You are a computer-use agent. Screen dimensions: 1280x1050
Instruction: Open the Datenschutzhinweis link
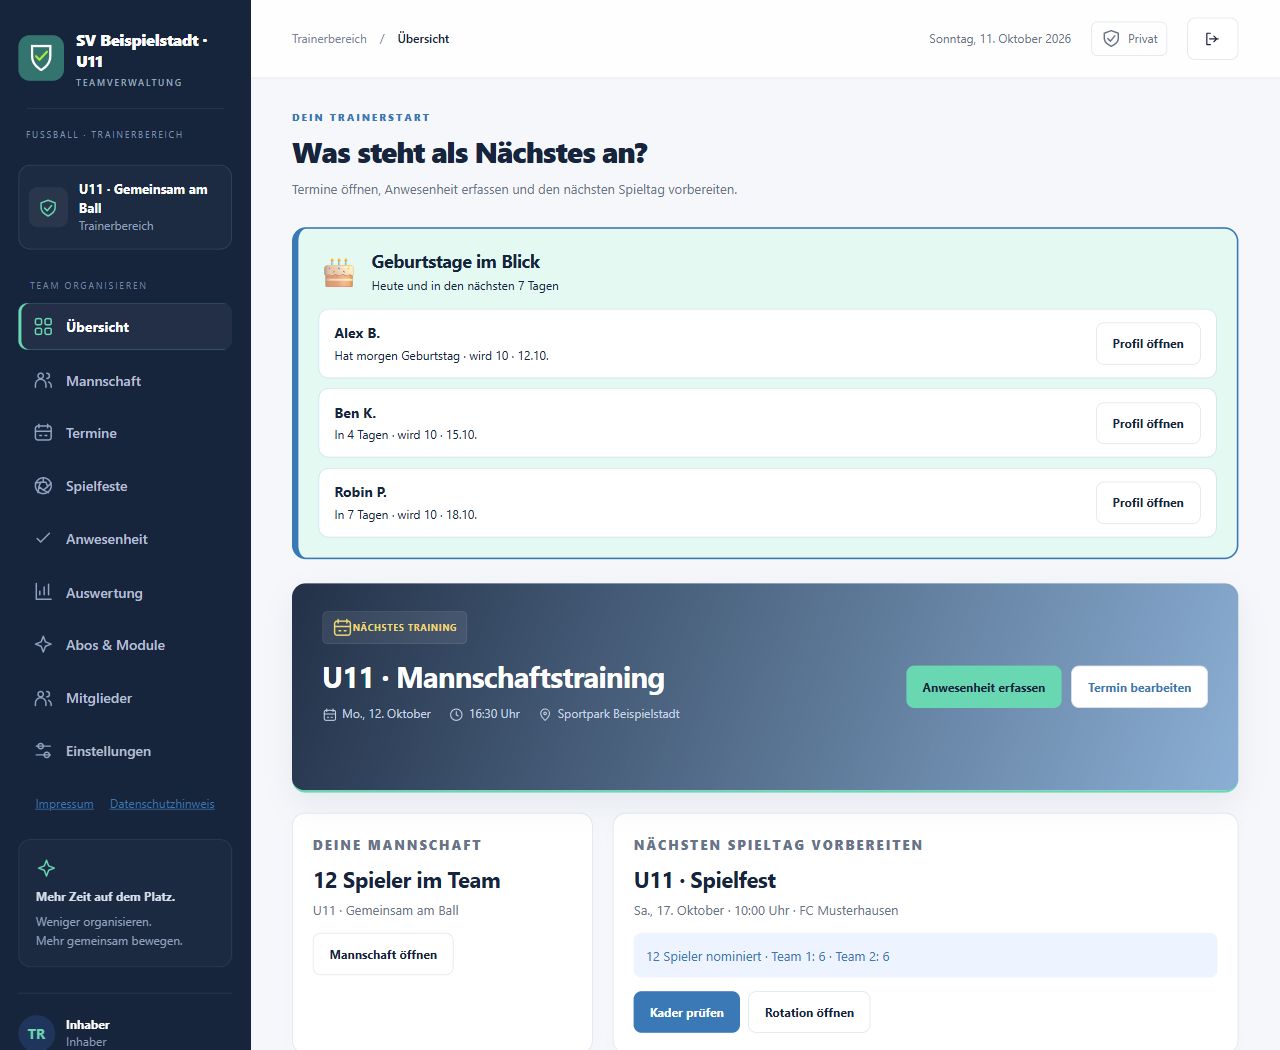[x=162, y=804]
